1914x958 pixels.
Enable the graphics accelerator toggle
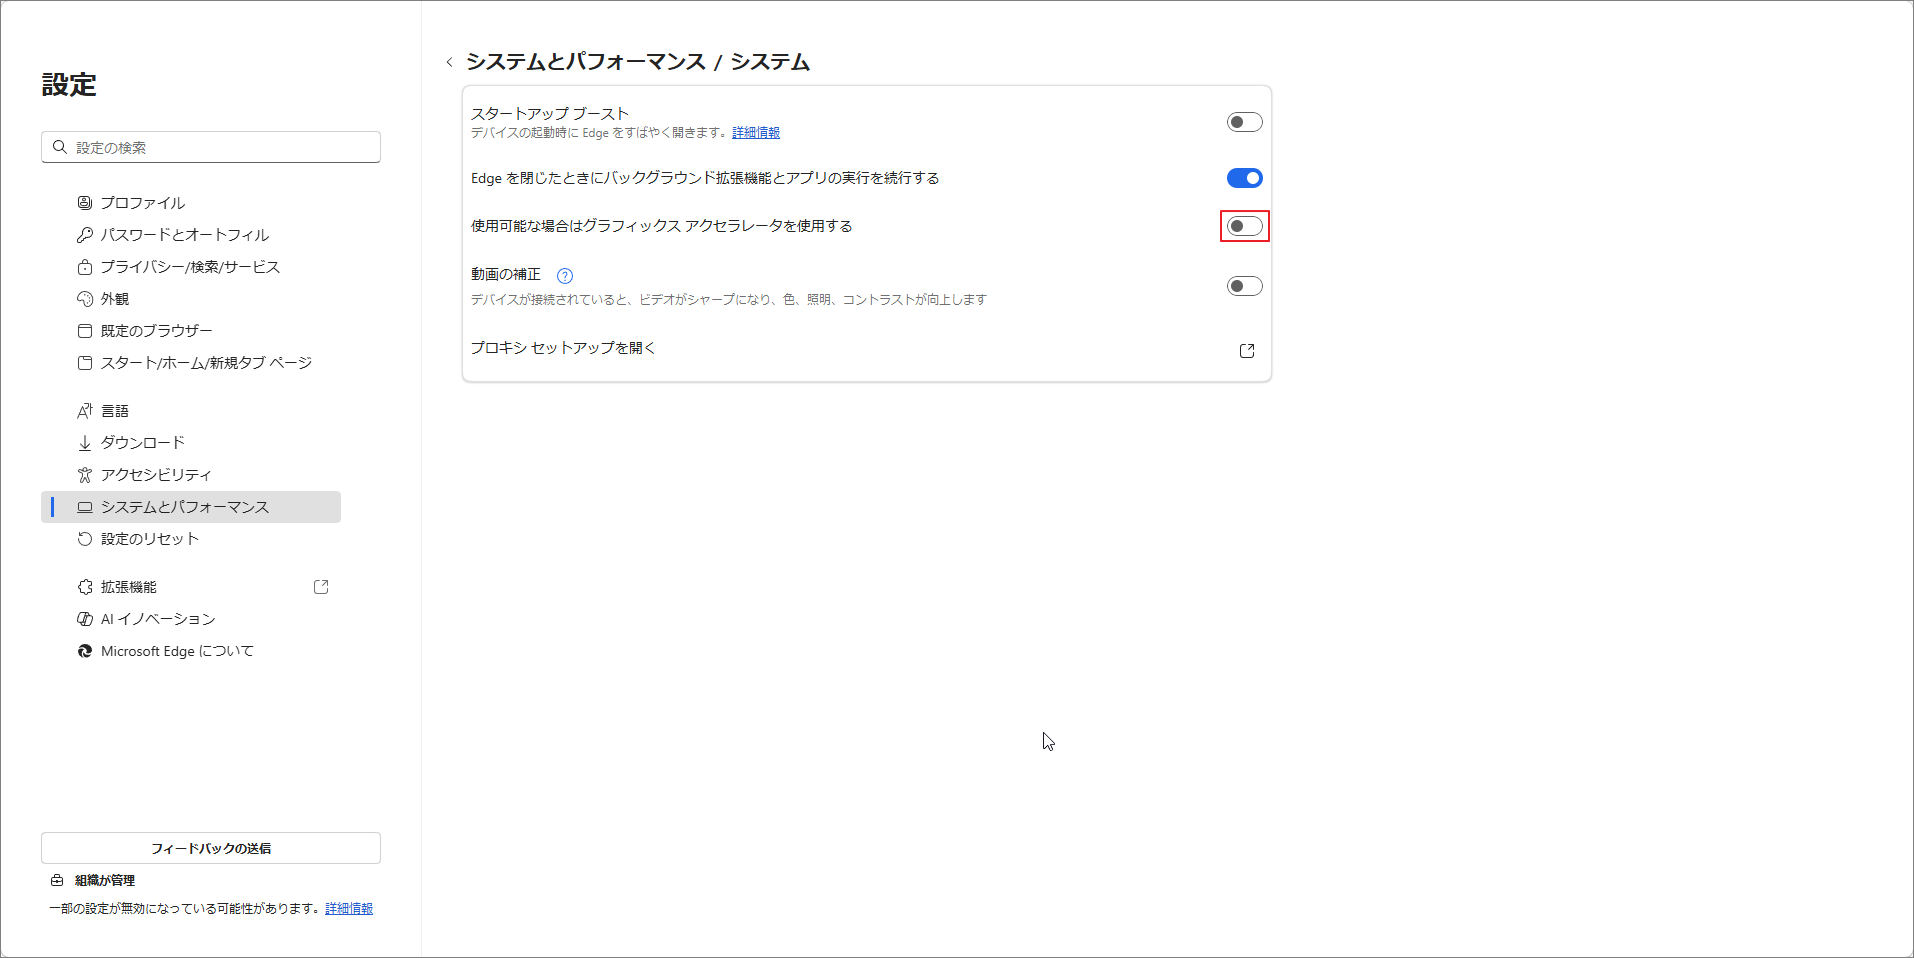pos(1244,226)
